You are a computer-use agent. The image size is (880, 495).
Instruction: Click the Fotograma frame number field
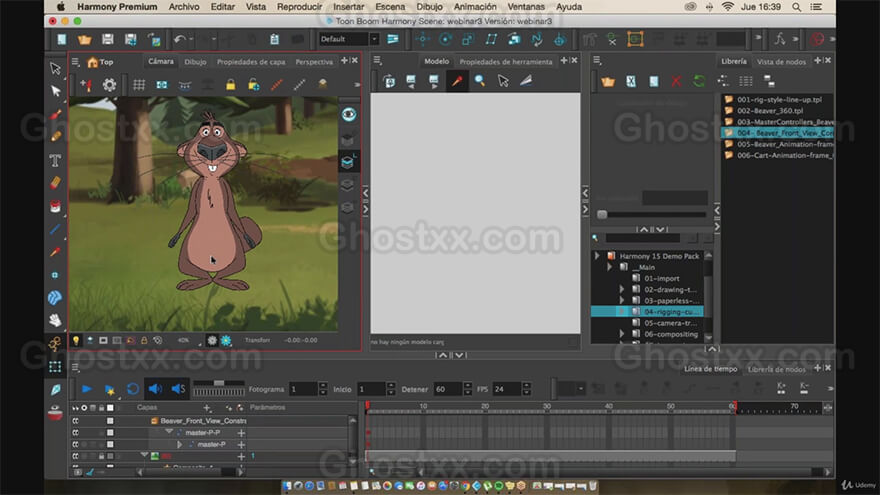tap(303, 389)
